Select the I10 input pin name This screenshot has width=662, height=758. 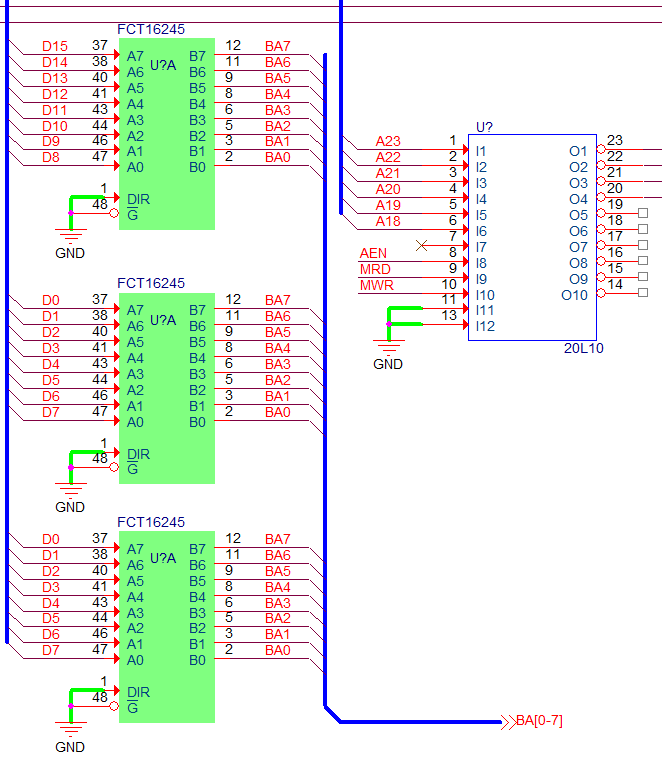[485, 295]
